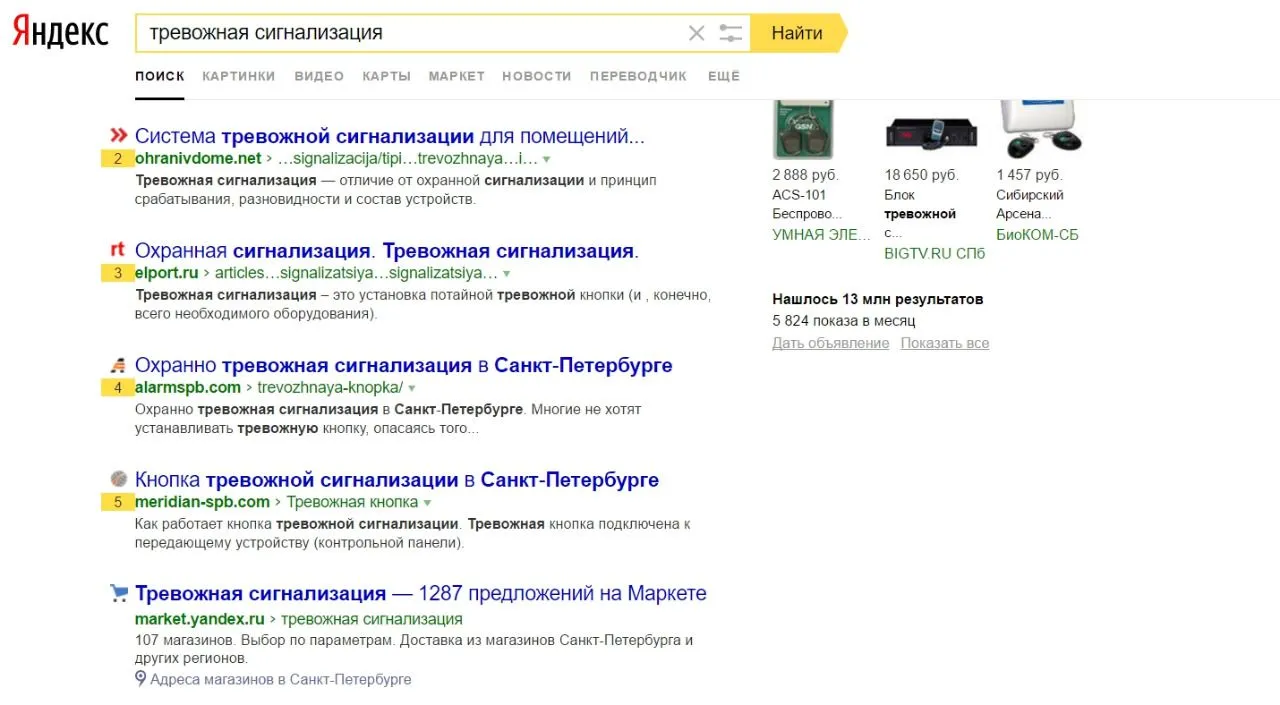Open the Ещё menu
The width and height of the screenshot is (1280, 705).
[x=723, y=76]
